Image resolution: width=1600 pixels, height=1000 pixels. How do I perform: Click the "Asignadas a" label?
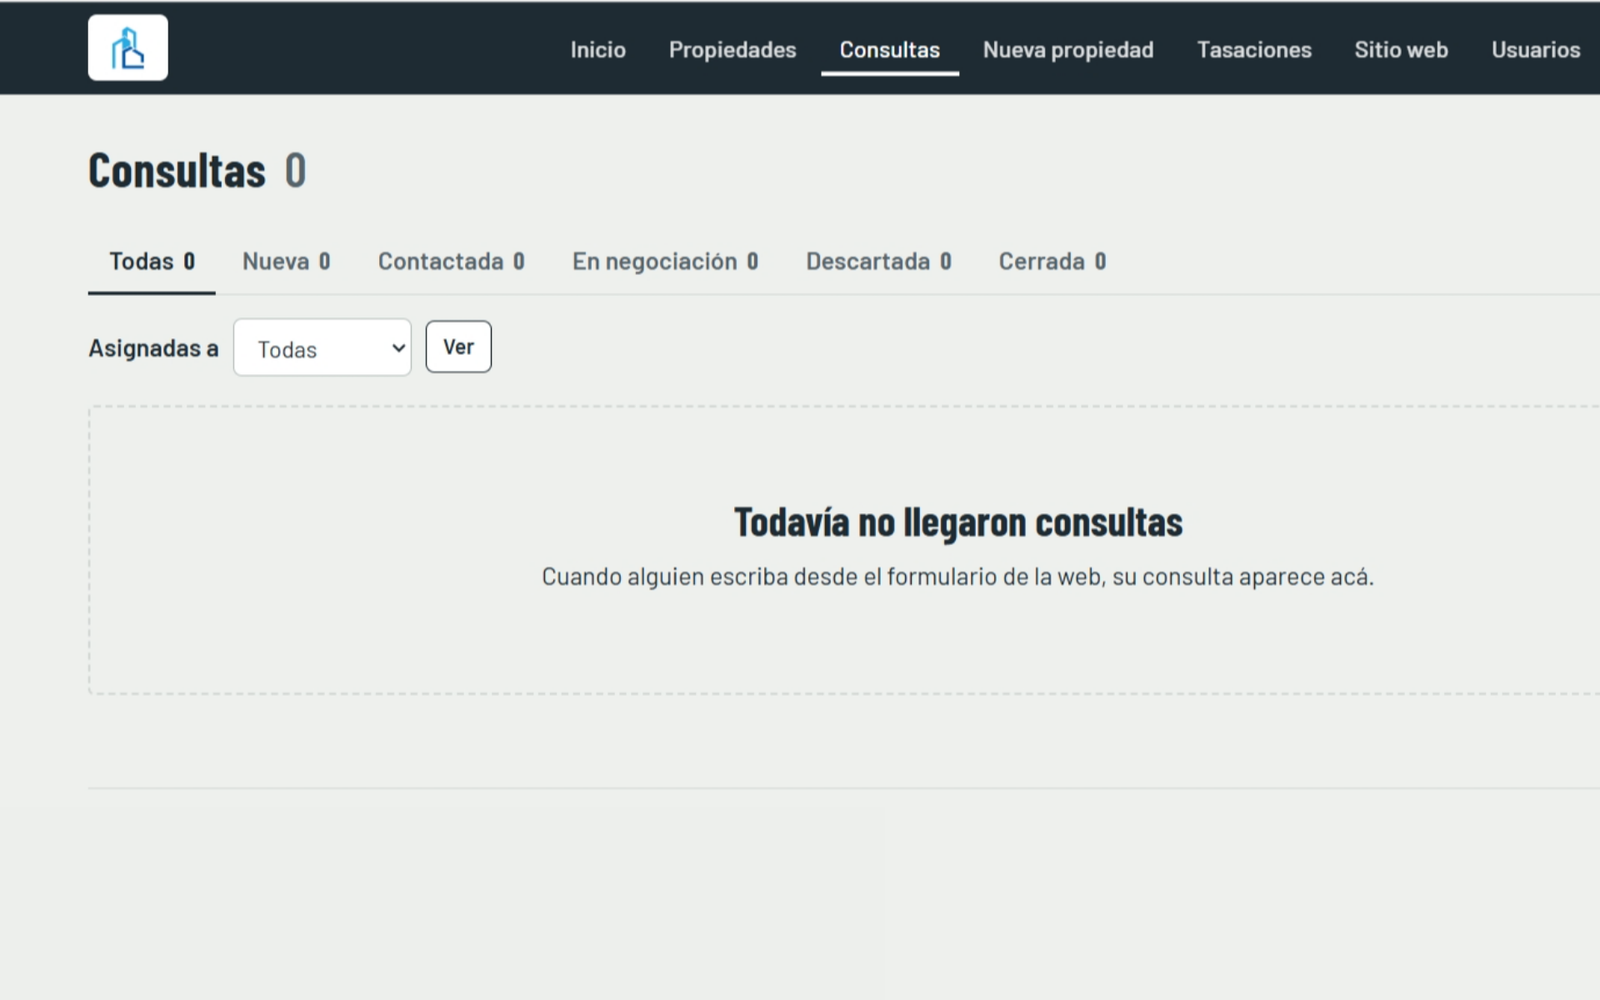[x=153, y=348]
